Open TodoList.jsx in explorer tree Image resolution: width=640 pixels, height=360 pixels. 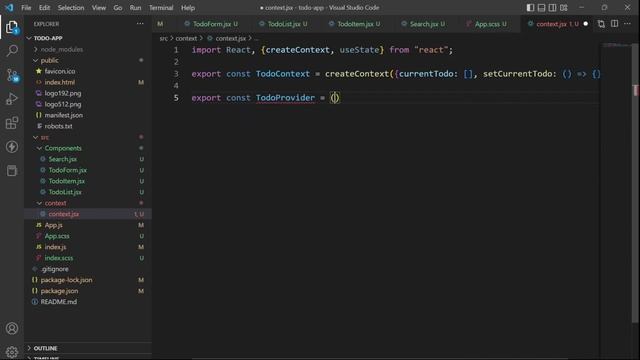65,192
